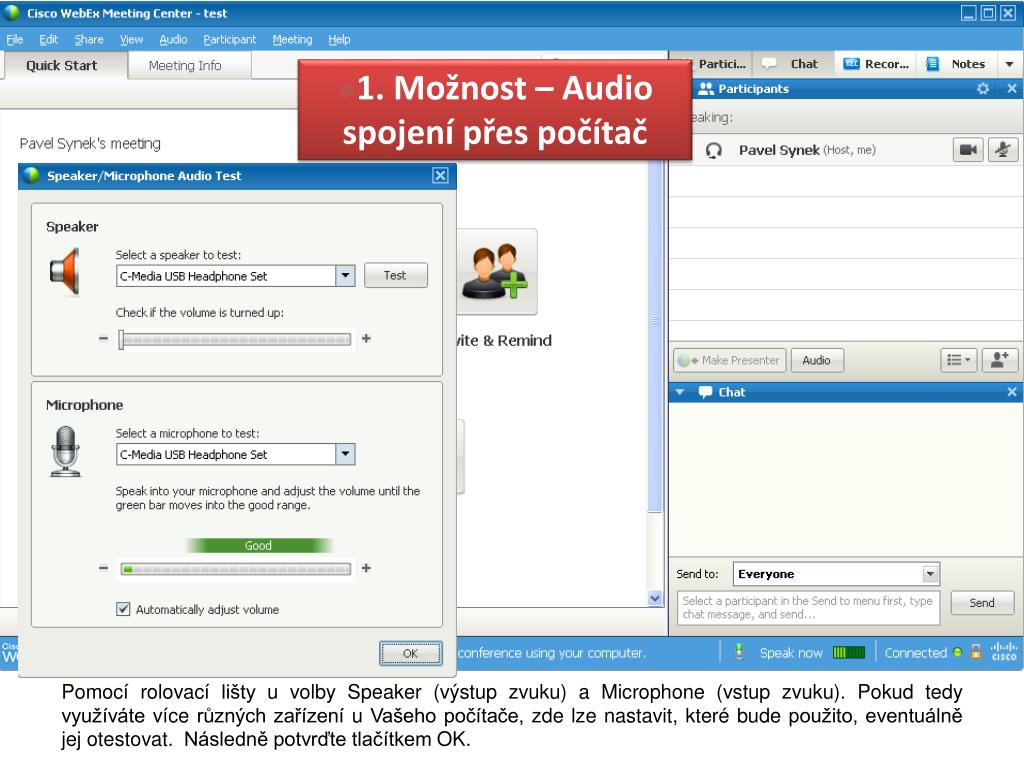This screenshot has width=1024, height=768.
Task: Open the View menu
Action: pyautogui.click(x=131, y=39)
